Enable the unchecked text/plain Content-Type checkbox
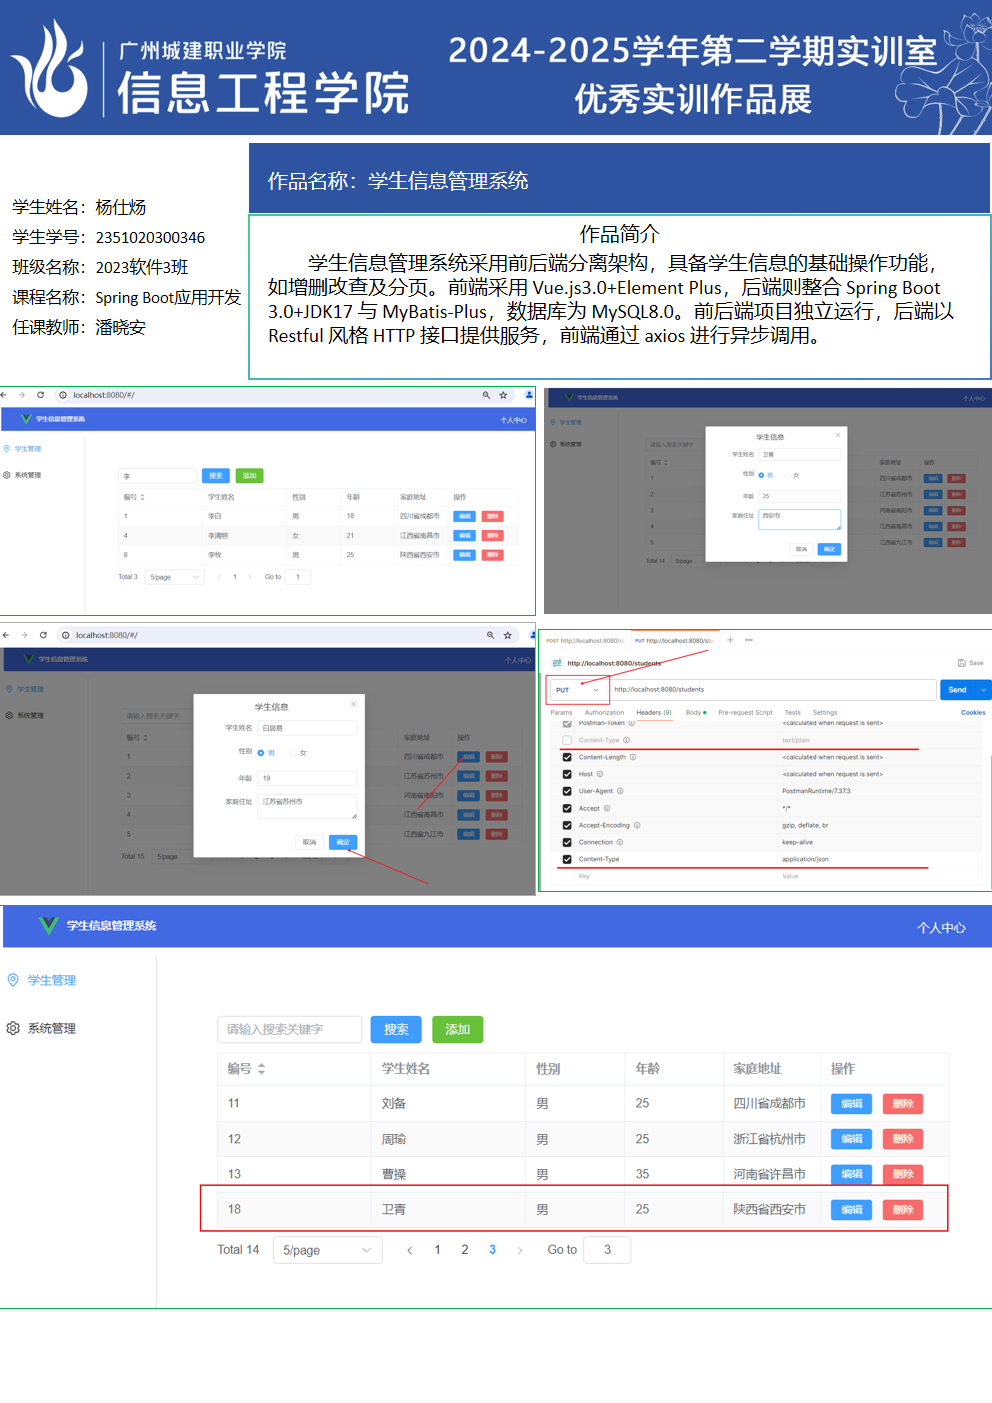 click(567, 740)
